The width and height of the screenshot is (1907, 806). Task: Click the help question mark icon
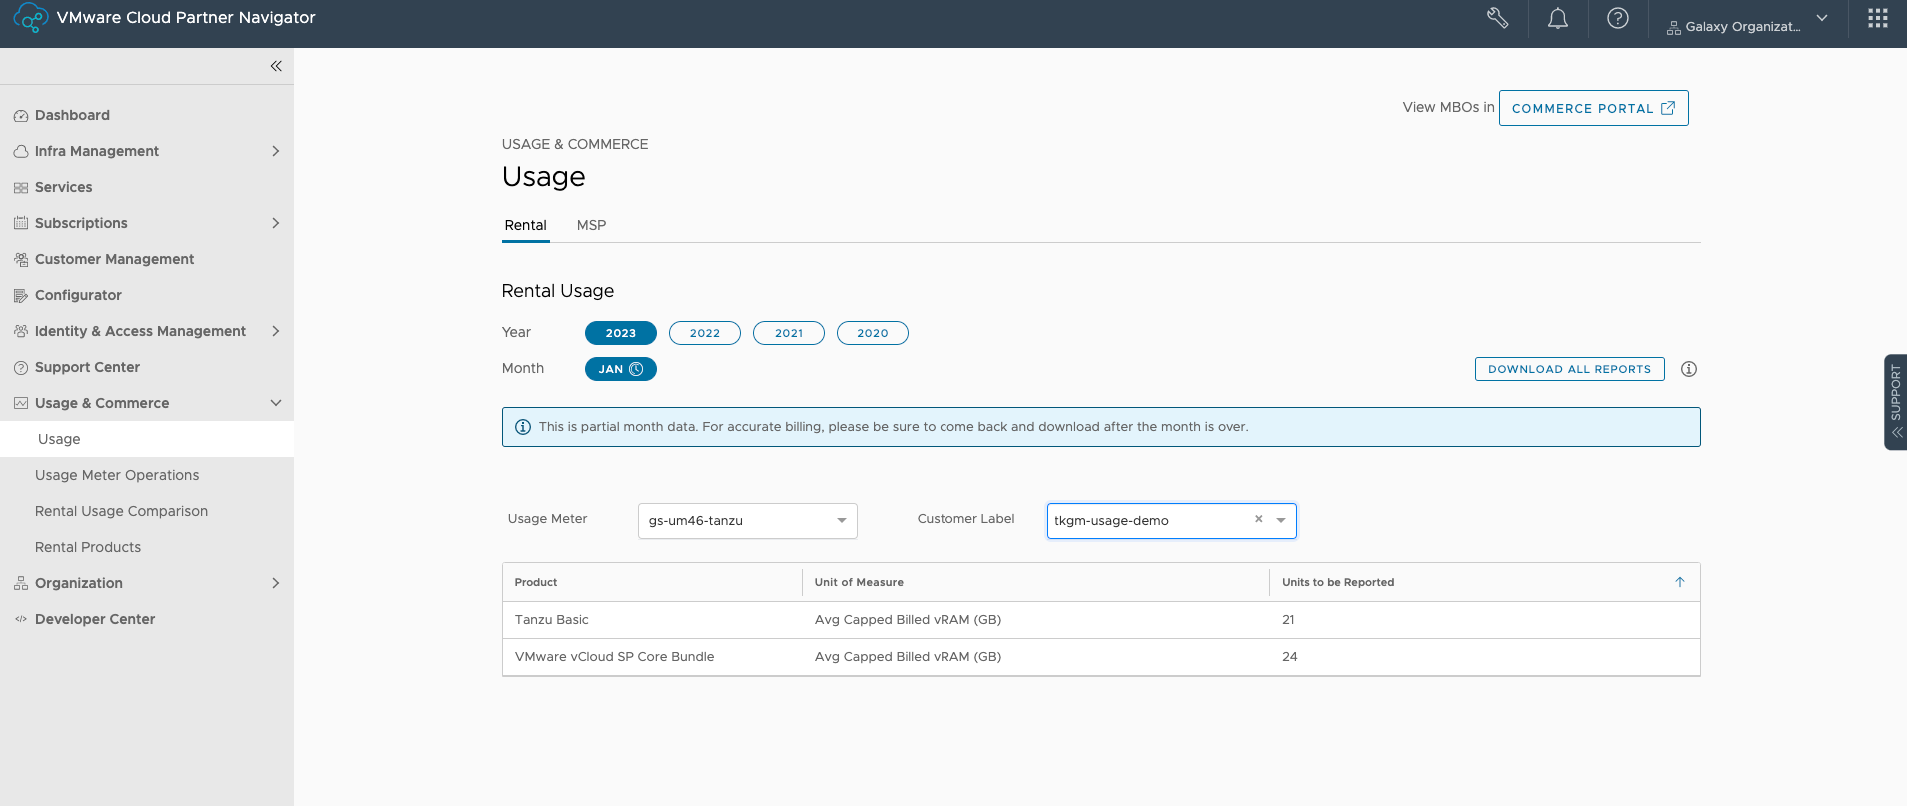(1617, 18)
